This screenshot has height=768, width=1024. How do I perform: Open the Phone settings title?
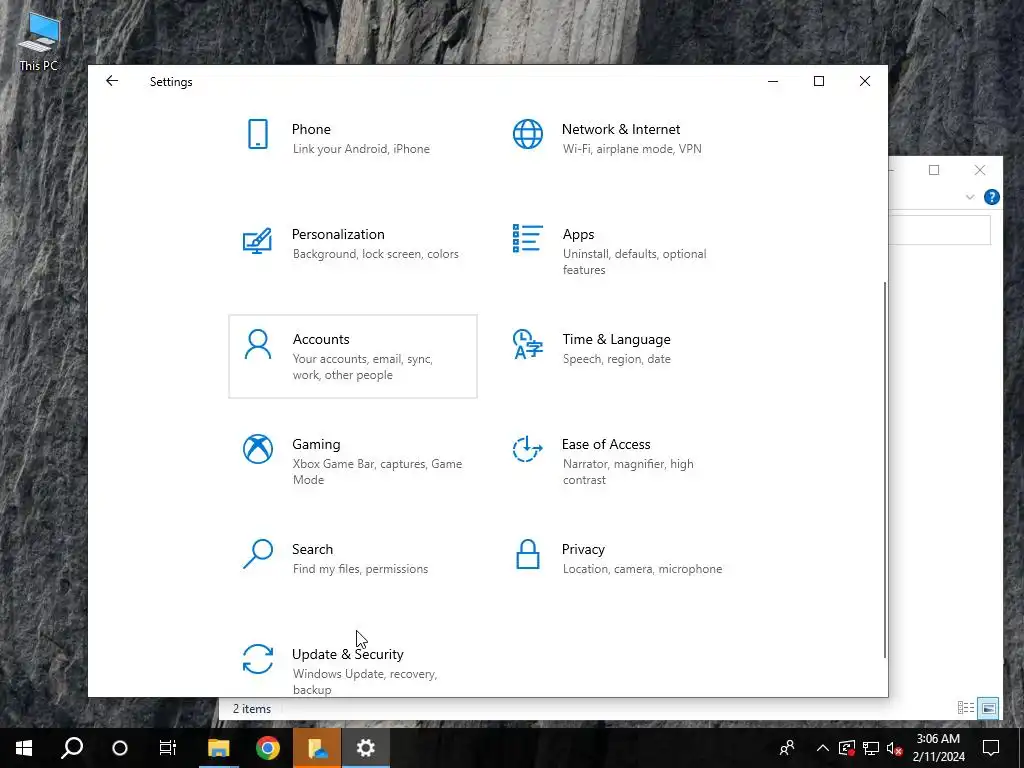[x=311, y=129]
